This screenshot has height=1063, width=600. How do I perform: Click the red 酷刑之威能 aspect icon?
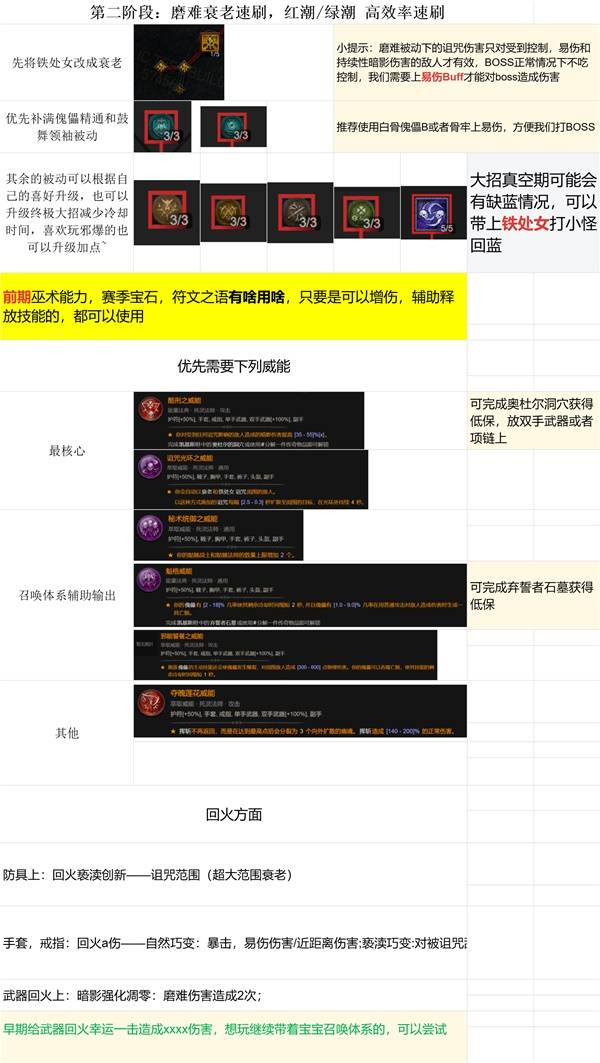click(x=151, y=410)
